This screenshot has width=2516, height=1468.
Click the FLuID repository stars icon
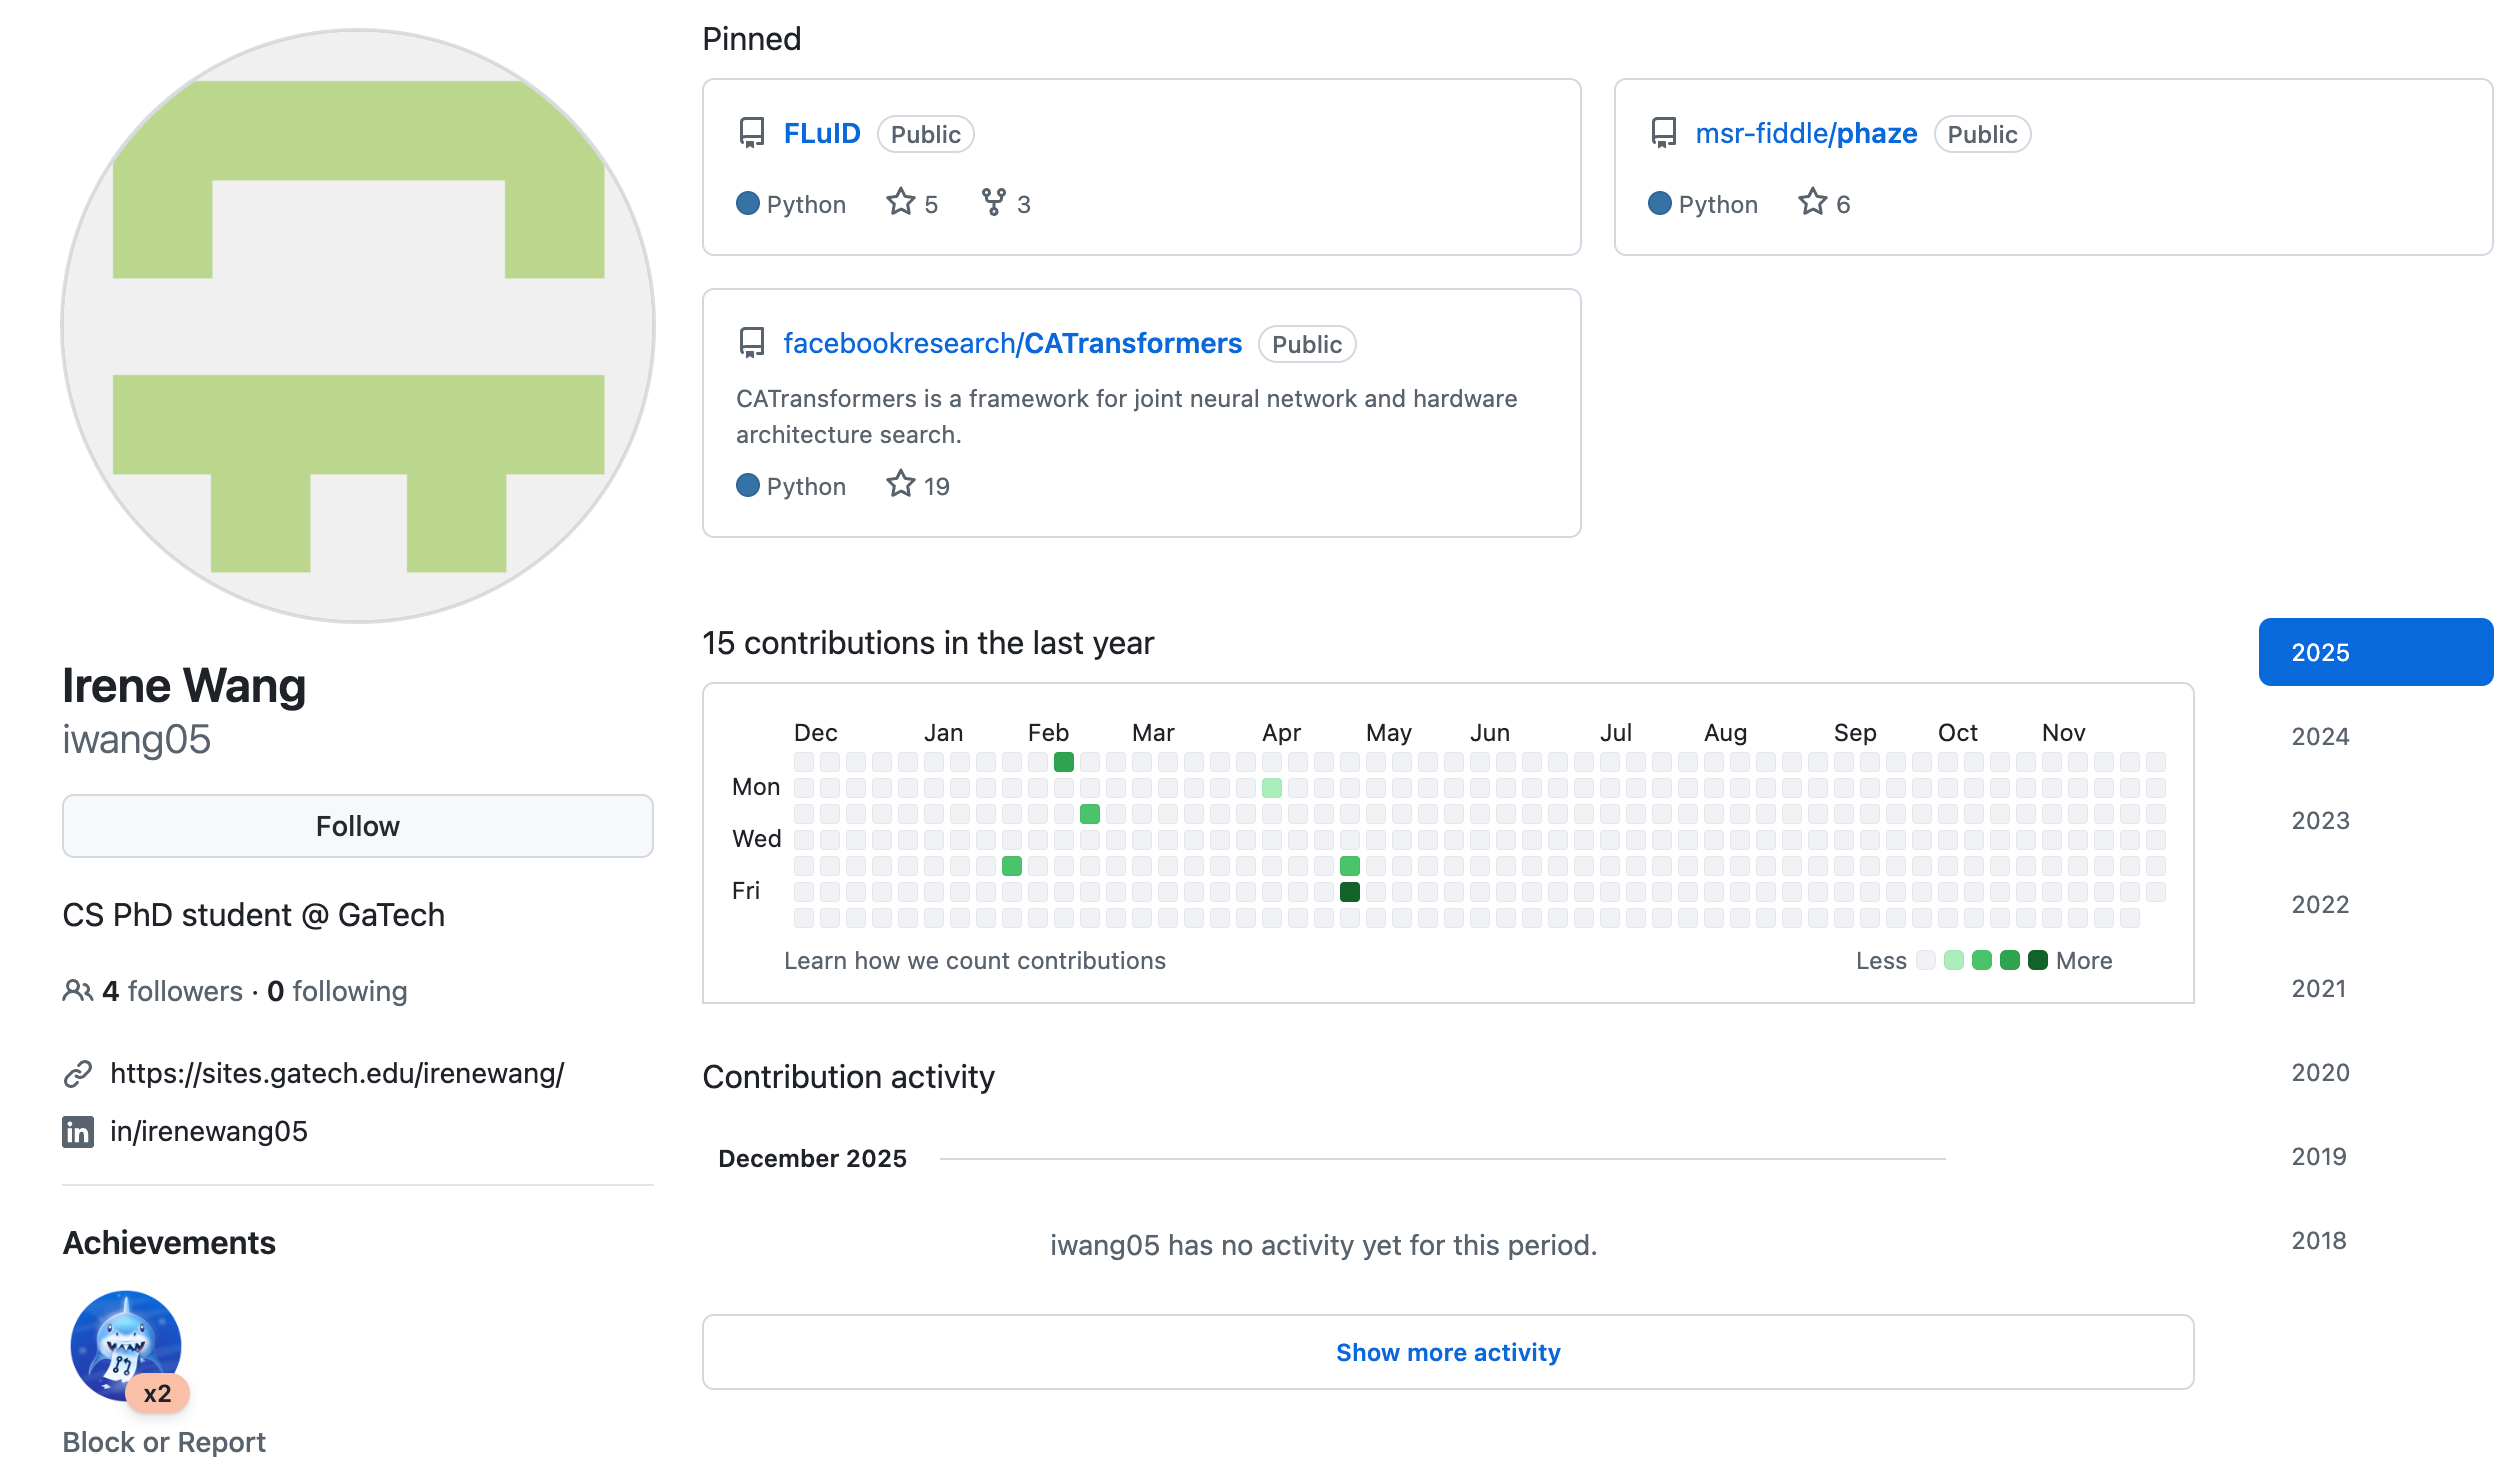[x=900, y=203]
